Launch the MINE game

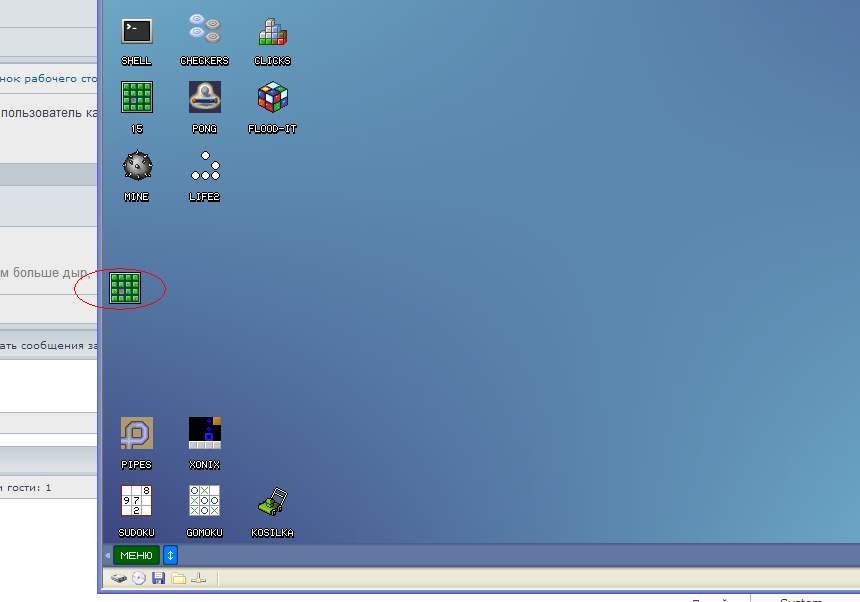tap(137, 166)
